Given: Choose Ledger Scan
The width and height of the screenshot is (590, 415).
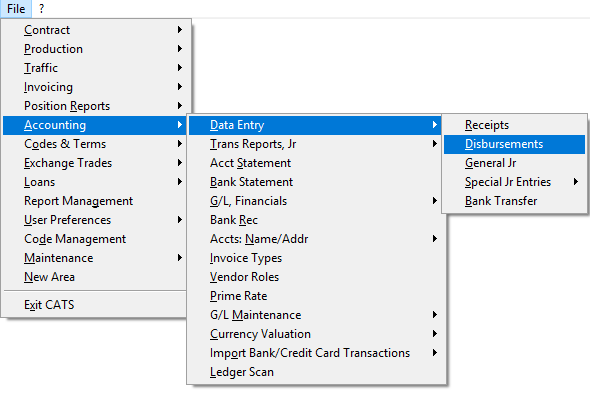Looking at the screenshot, I should click(x=316, y=372).
